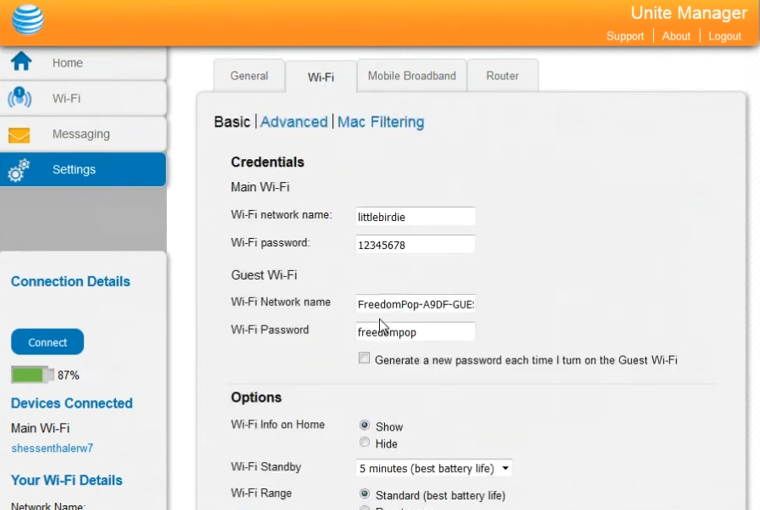The height and width of the screenshot is (510, 760).
Task: Open the Messaging sidebar menu item
Action: pyautogui.click(x=83, y=134)
